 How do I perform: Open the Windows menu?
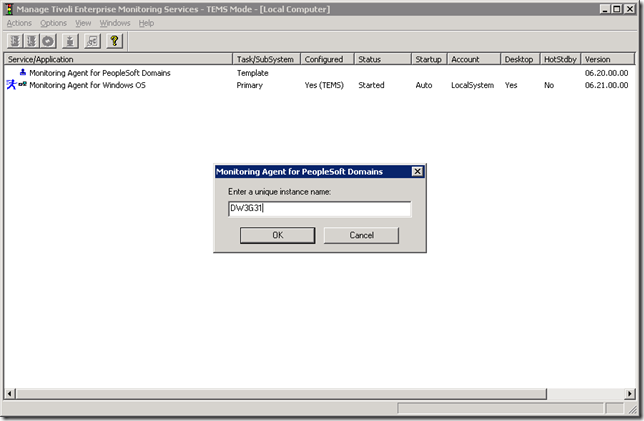click(115, 23)
